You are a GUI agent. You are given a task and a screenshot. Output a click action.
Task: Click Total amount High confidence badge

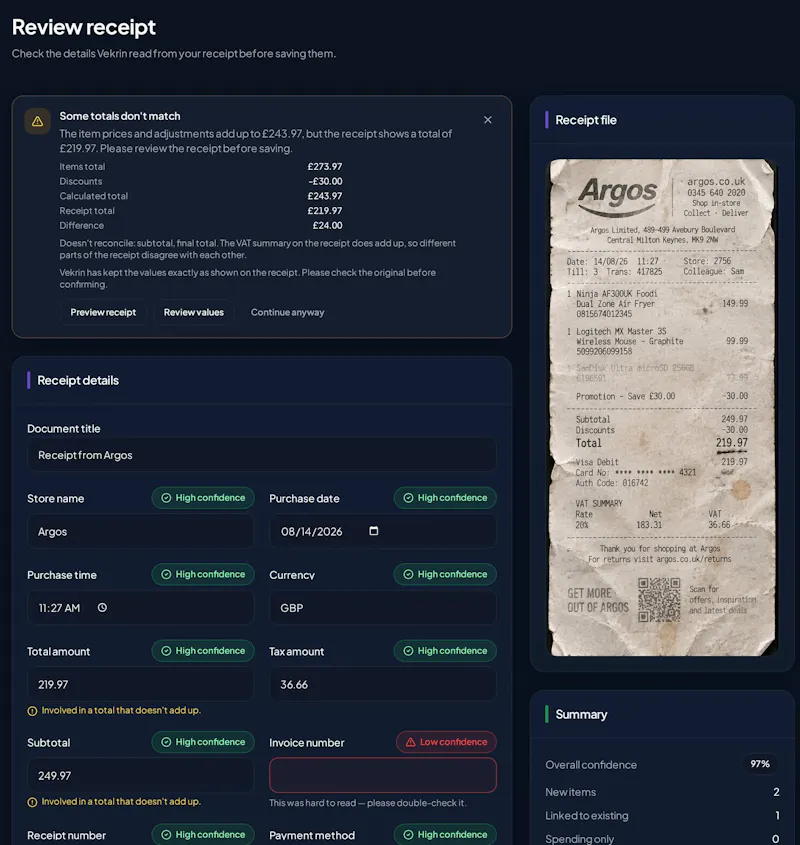pos(203,651)
